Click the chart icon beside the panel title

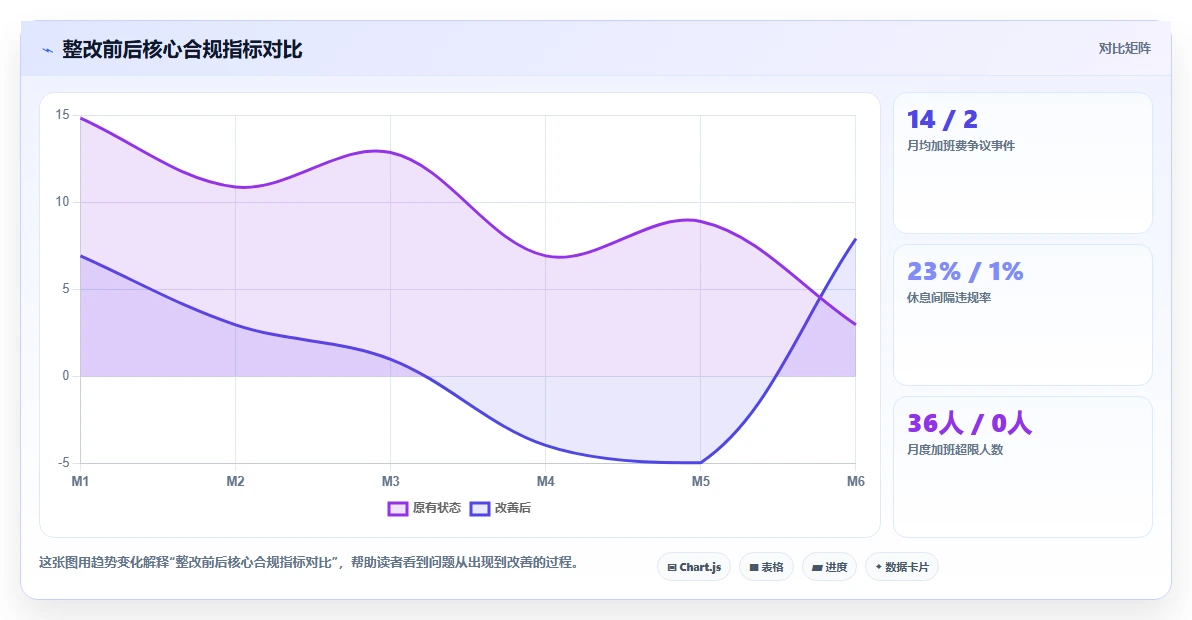tap(48, 50)
